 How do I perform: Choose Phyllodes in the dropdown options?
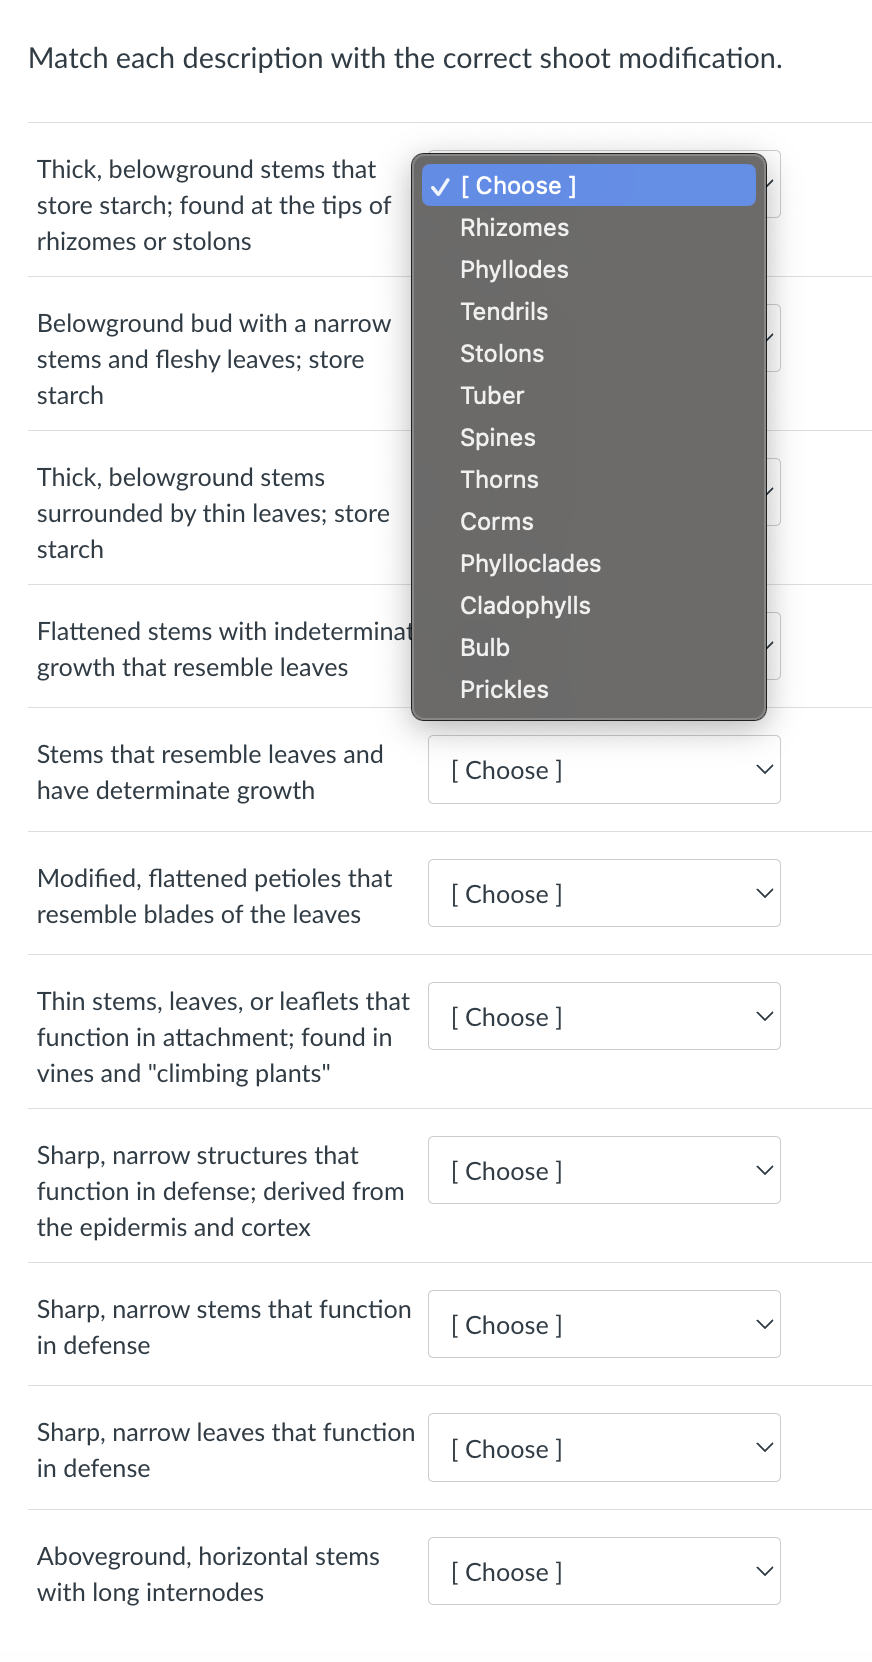tap(588, 270)
